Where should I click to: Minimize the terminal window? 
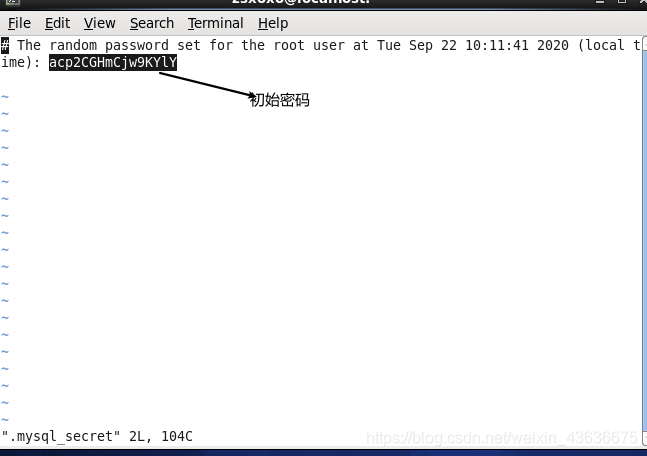tap(600, 2)
